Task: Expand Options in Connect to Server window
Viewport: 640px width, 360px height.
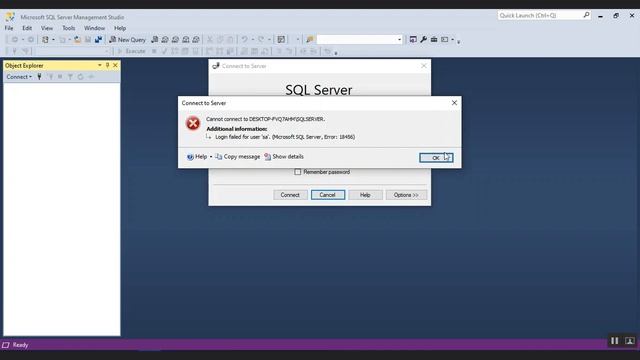Action: 406,195
